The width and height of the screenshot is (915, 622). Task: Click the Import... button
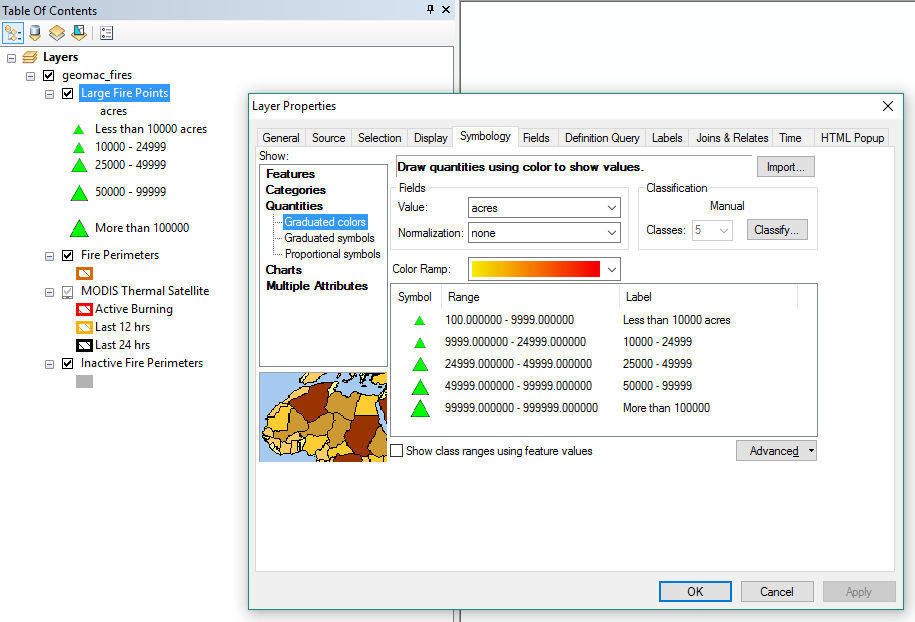click(x=785, y=167)
